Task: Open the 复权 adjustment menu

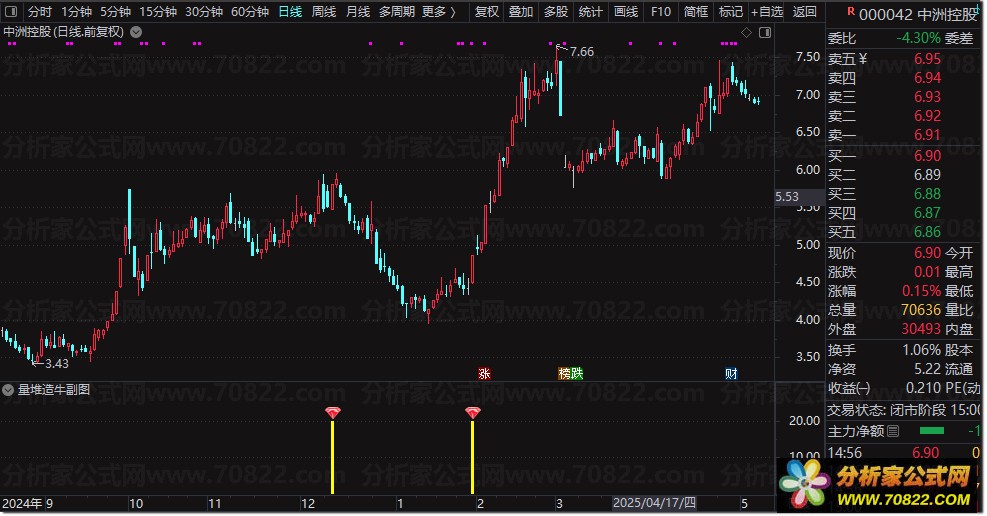Action: pyautogui.click(x=487, y=11)
